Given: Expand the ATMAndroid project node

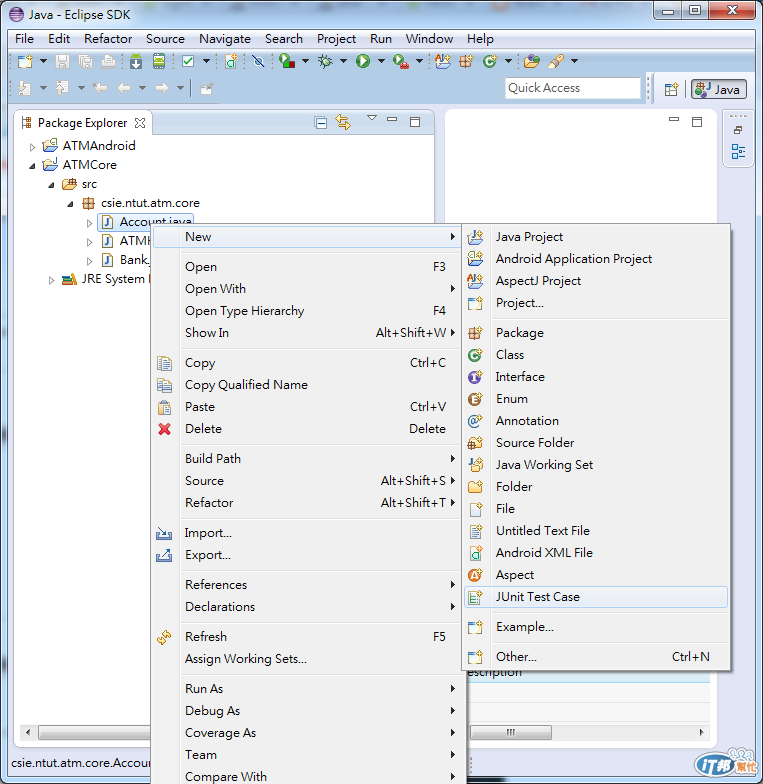Looking at the screenshot, I should coord(32,146).
